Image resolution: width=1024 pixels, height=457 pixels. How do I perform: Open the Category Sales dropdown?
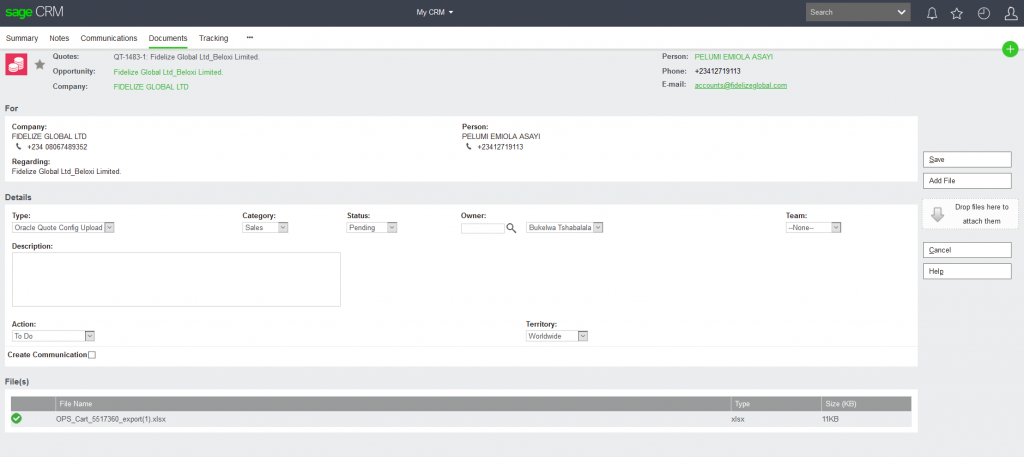click(265, 228)
